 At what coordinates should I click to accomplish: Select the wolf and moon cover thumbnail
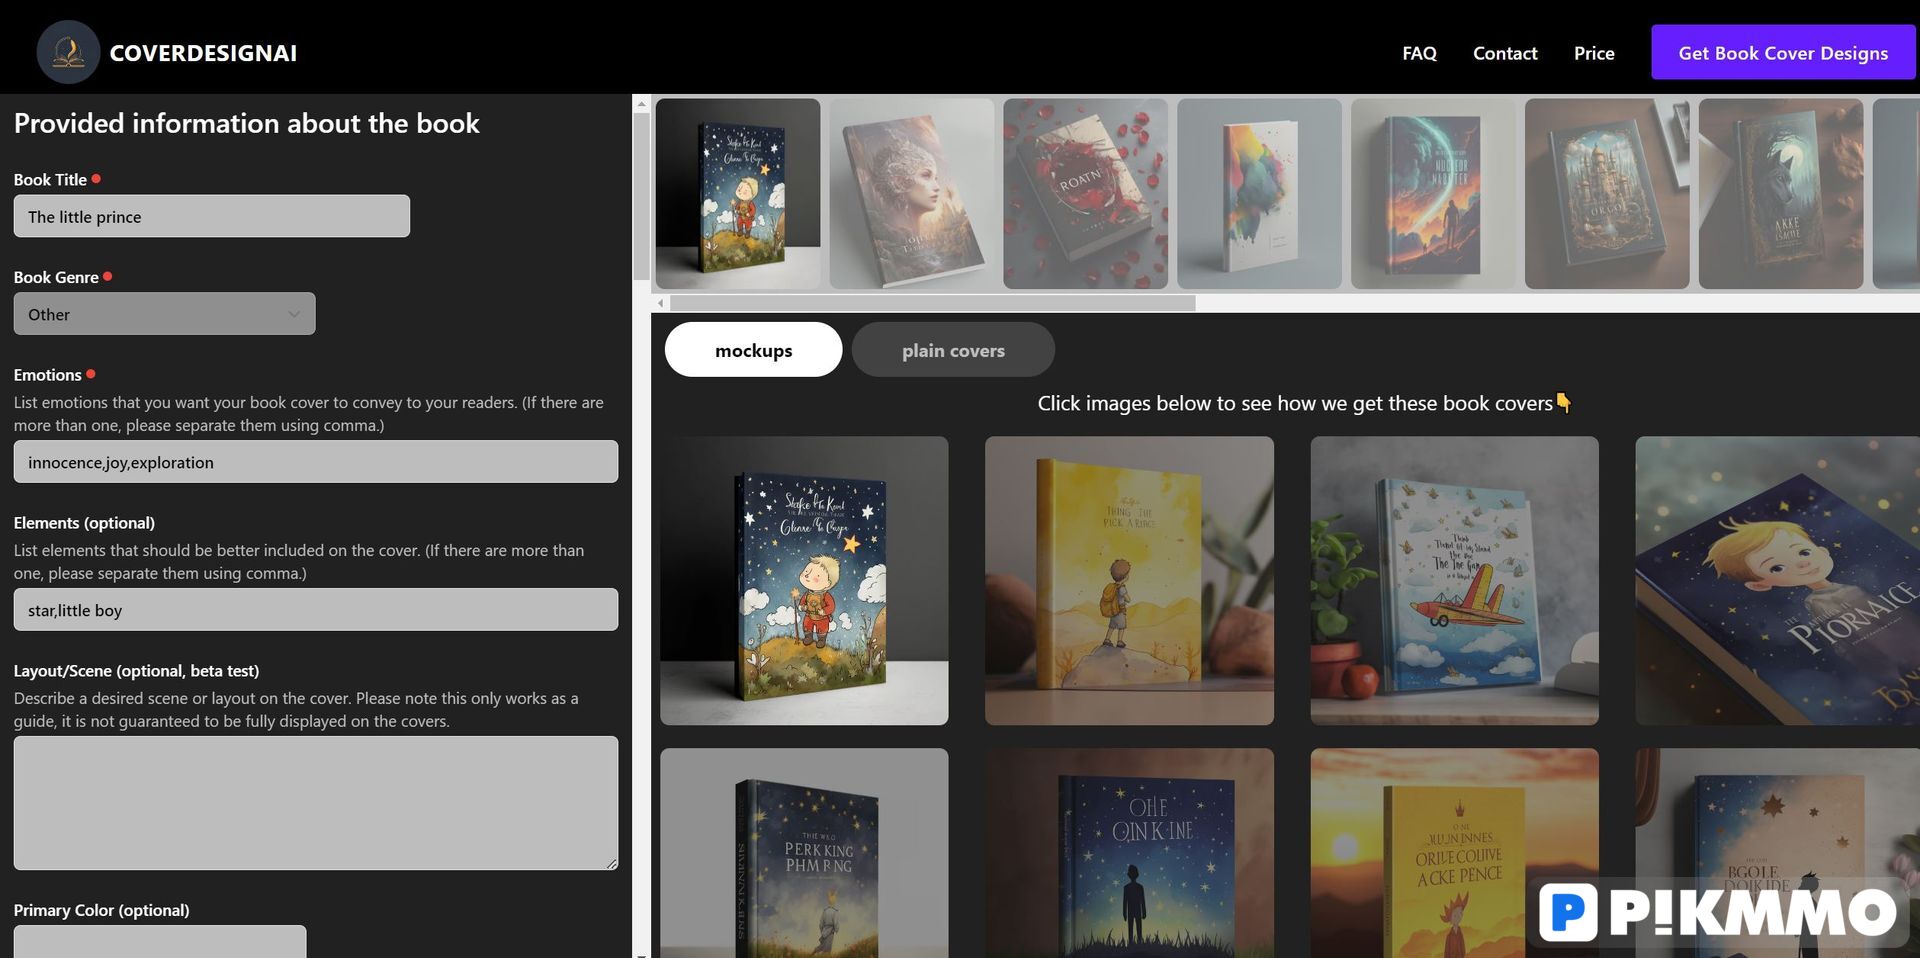click(x=1781, y=194)
